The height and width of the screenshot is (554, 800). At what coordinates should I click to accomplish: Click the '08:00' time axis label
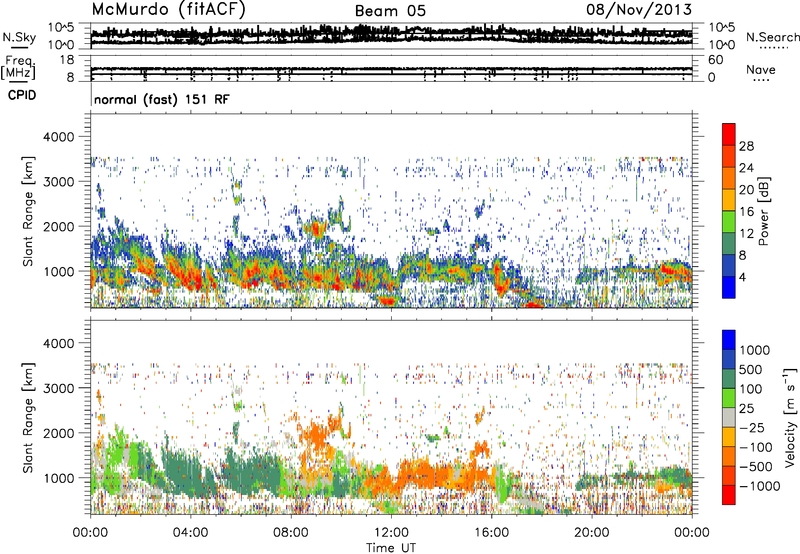[290, 533]
